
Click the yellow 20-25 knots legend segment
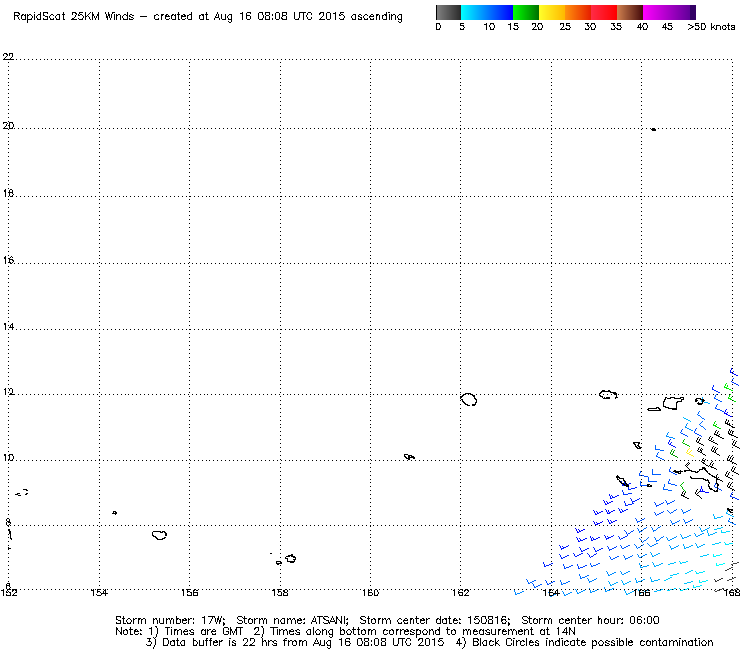552,12
